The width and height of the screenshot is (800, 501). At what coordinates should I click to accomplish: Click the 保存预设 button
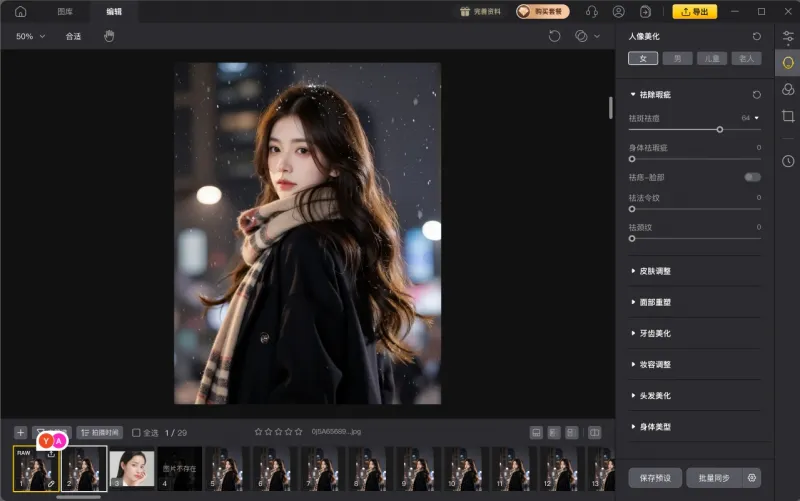[655, 478]
